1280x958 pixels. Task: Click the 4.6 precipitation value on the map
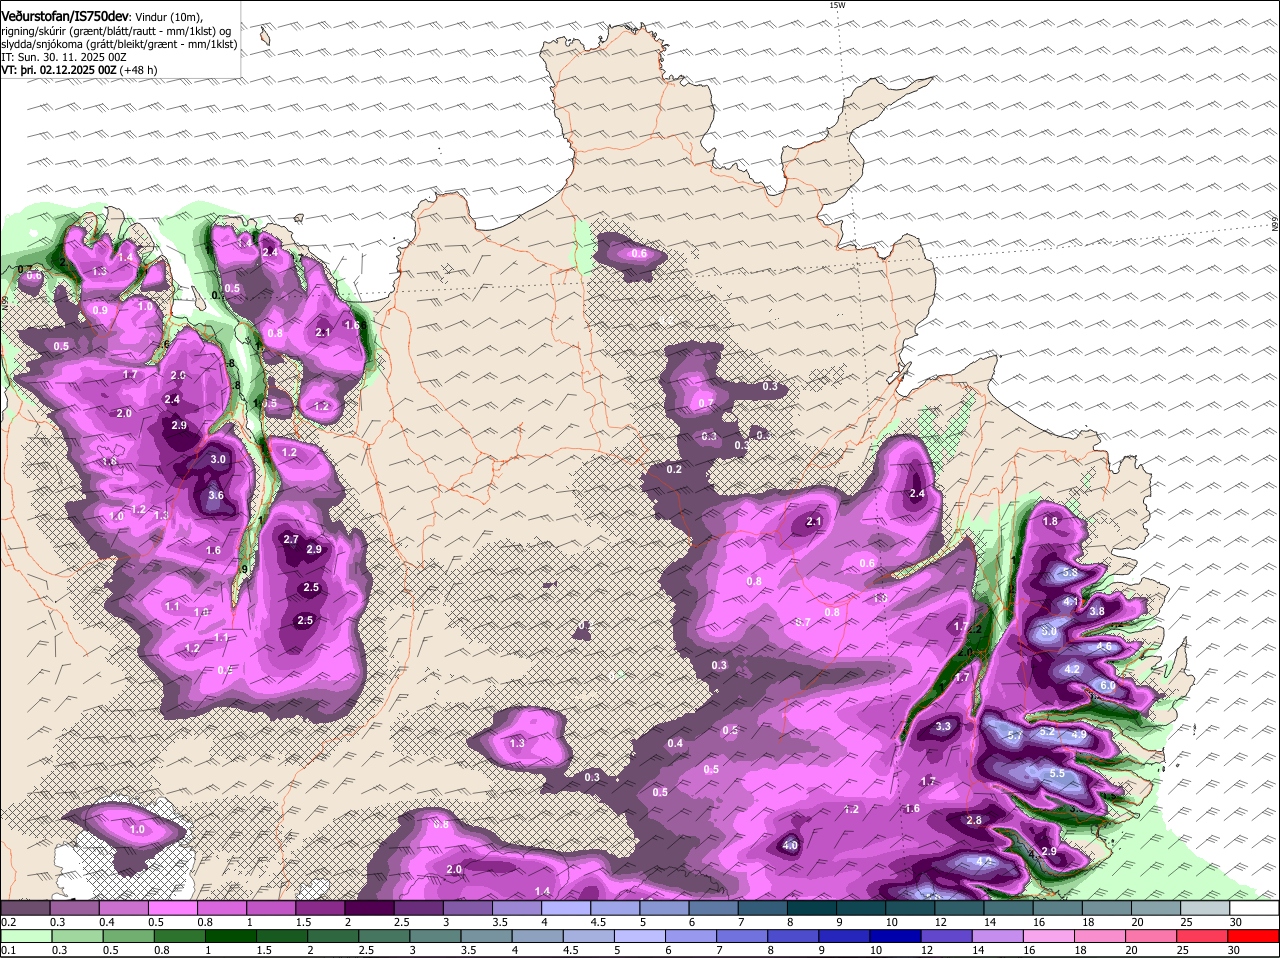pos(1104,647)
